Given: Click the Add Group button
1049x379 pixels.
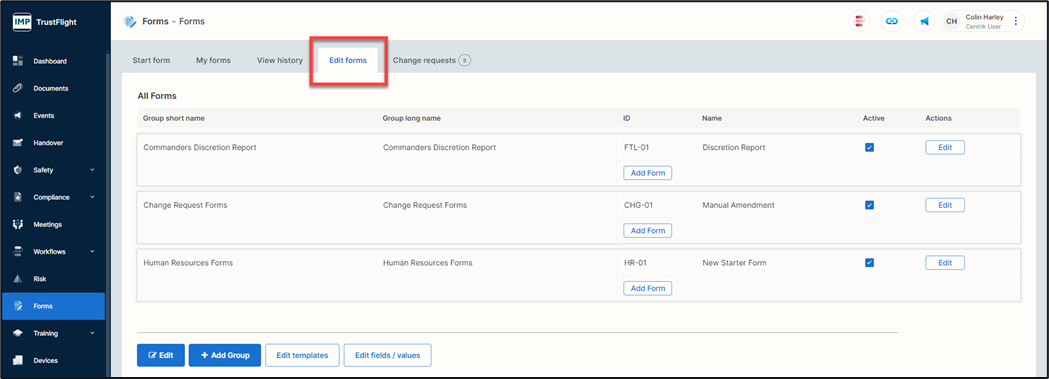Looking at the screenshot, I should pos(225,356).
